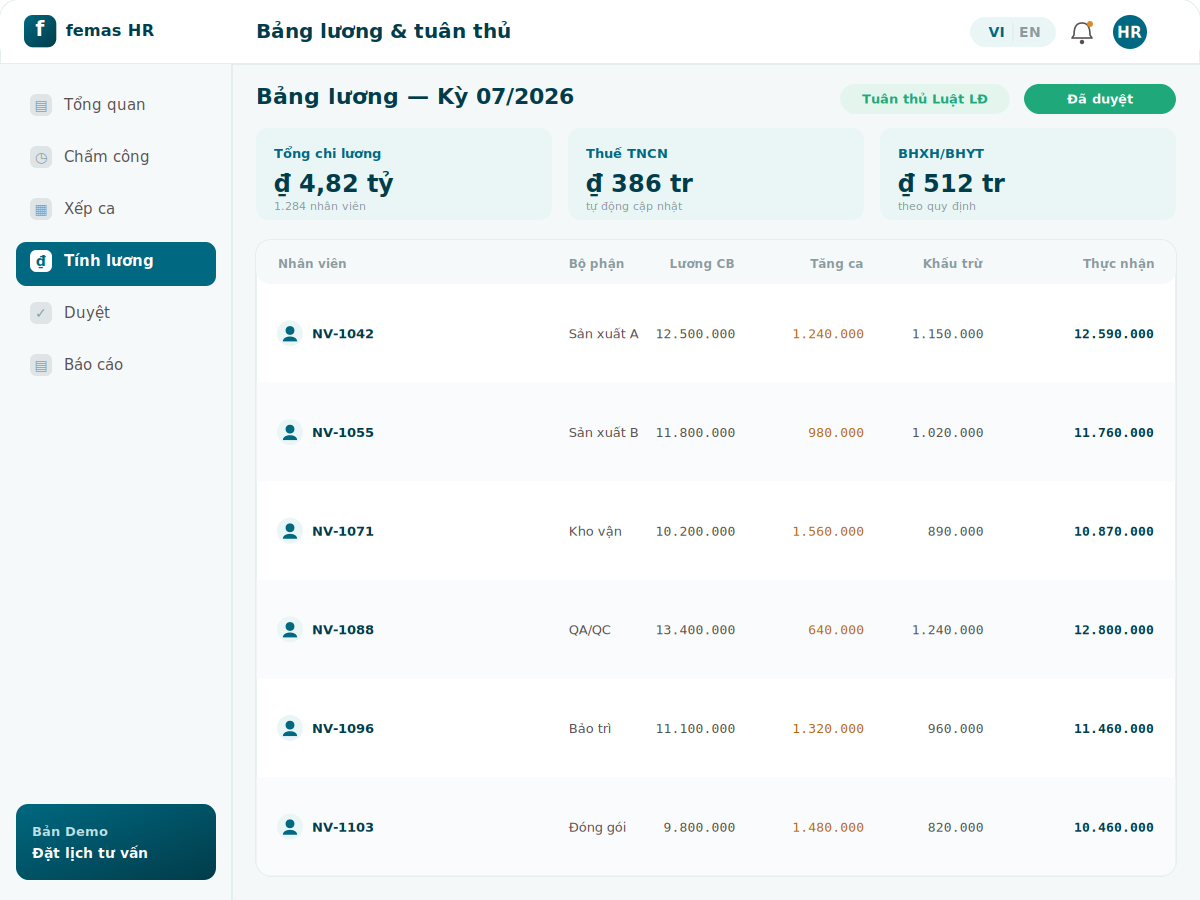Screen dimensions: 1200x900
Task: Click the Chấm công clock icon
Action: pos(41,157)
